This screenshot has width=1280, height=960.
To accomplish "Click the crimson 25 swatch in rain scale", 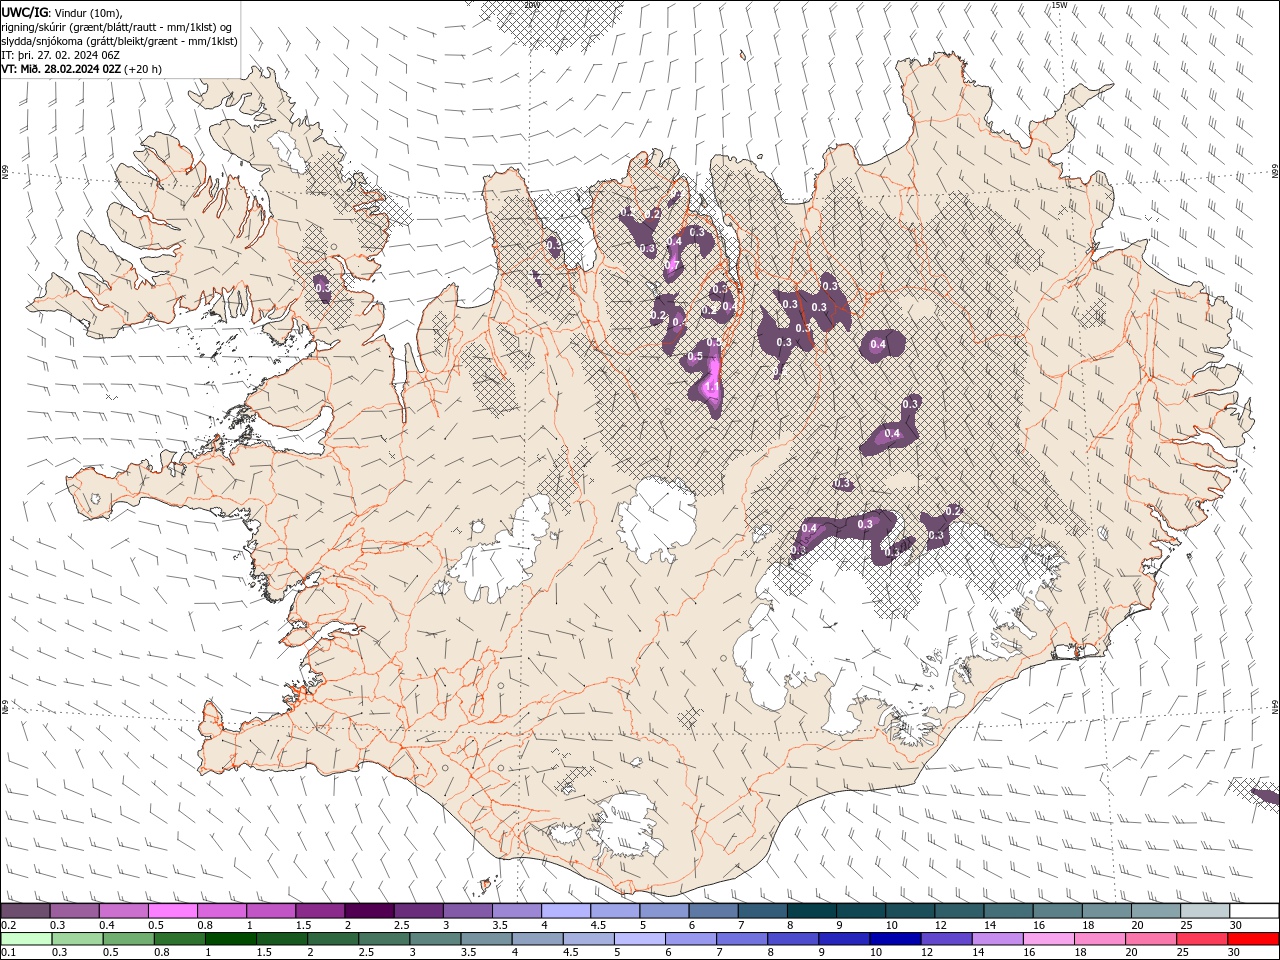I will click(1202, 939).
